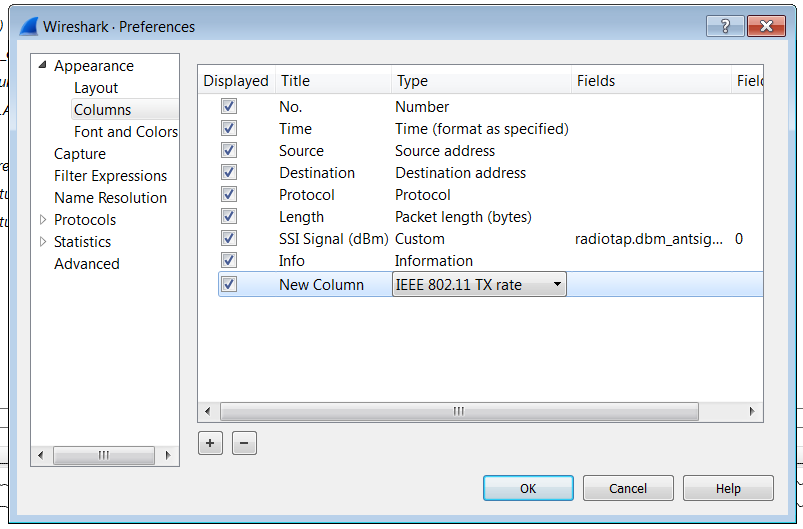Viewport: 803px width, 529px height.
Task: Click right arrow of column list scrollbar
Action: (752, 411)
